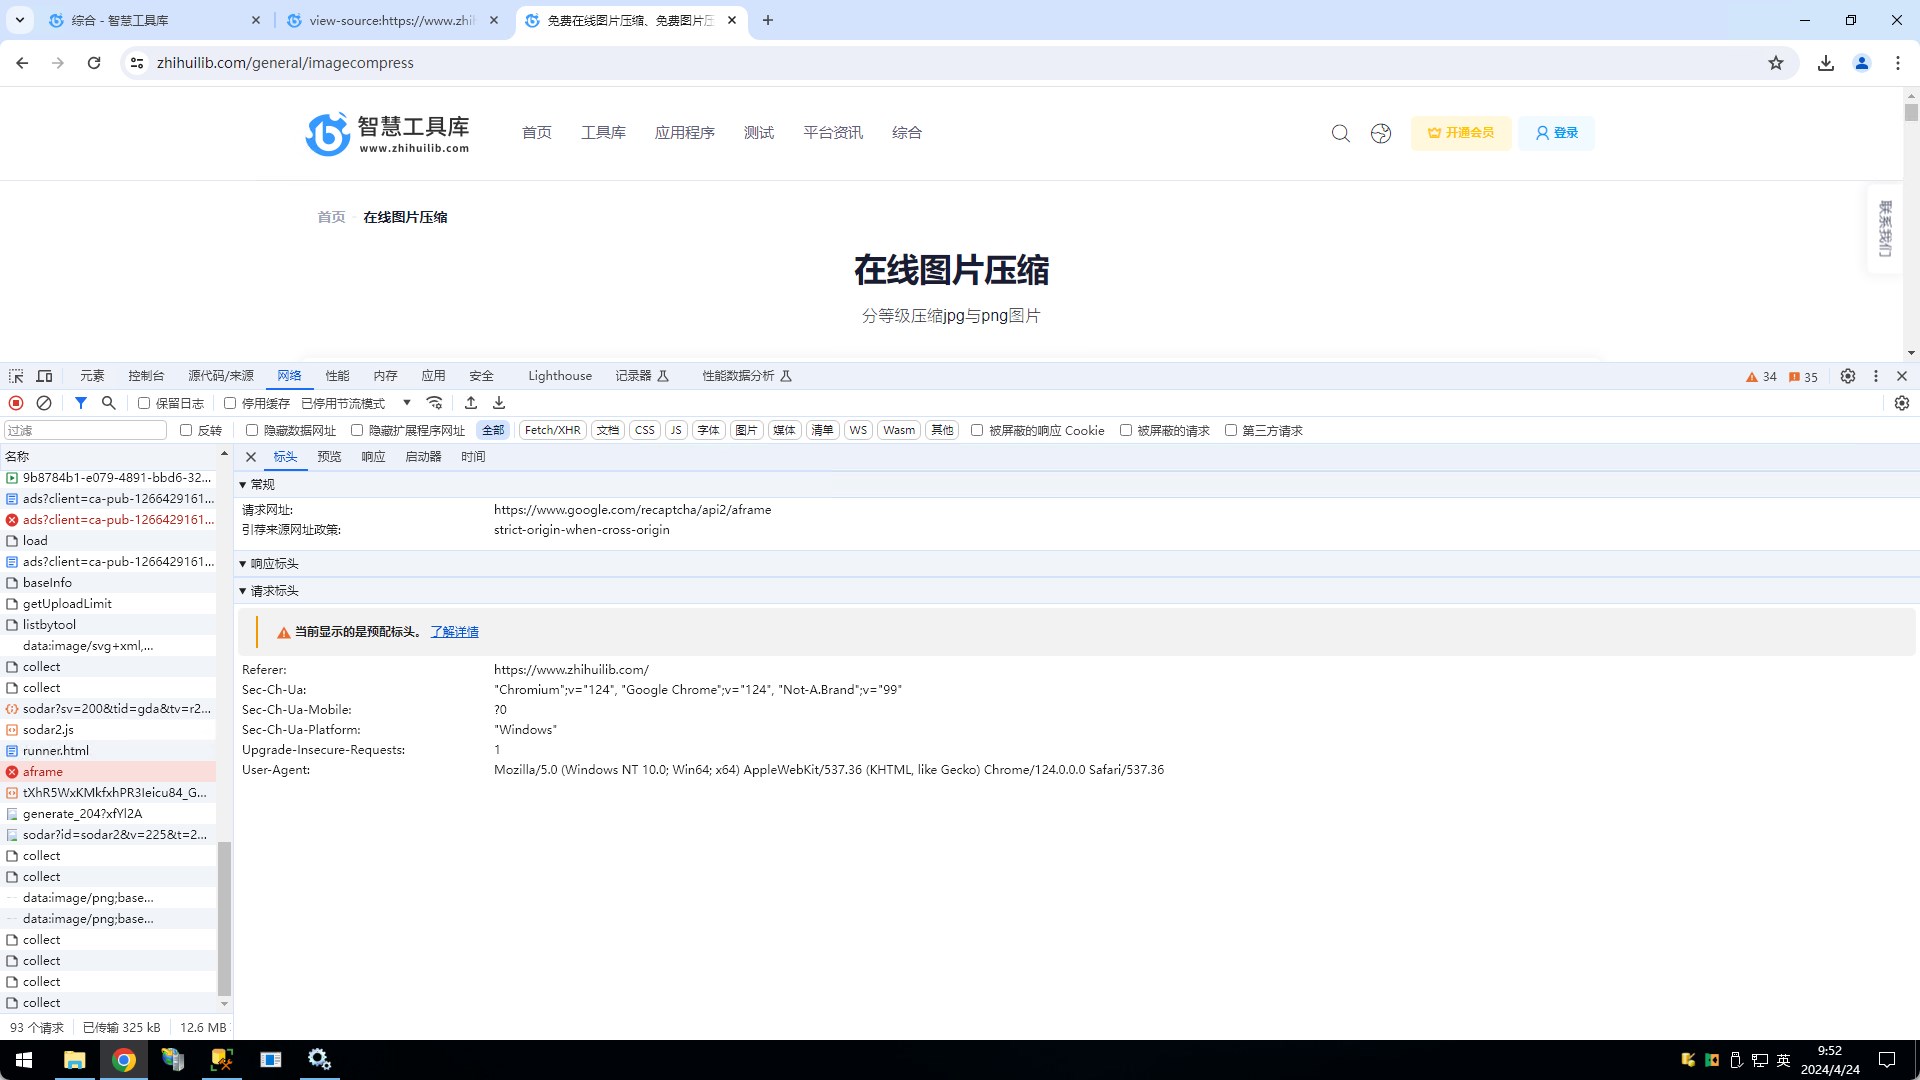Screen dimensions: 1920x1080
Task: Open the 已停用节流模式 throttling dropdown
Action: [x=356, y=403]
